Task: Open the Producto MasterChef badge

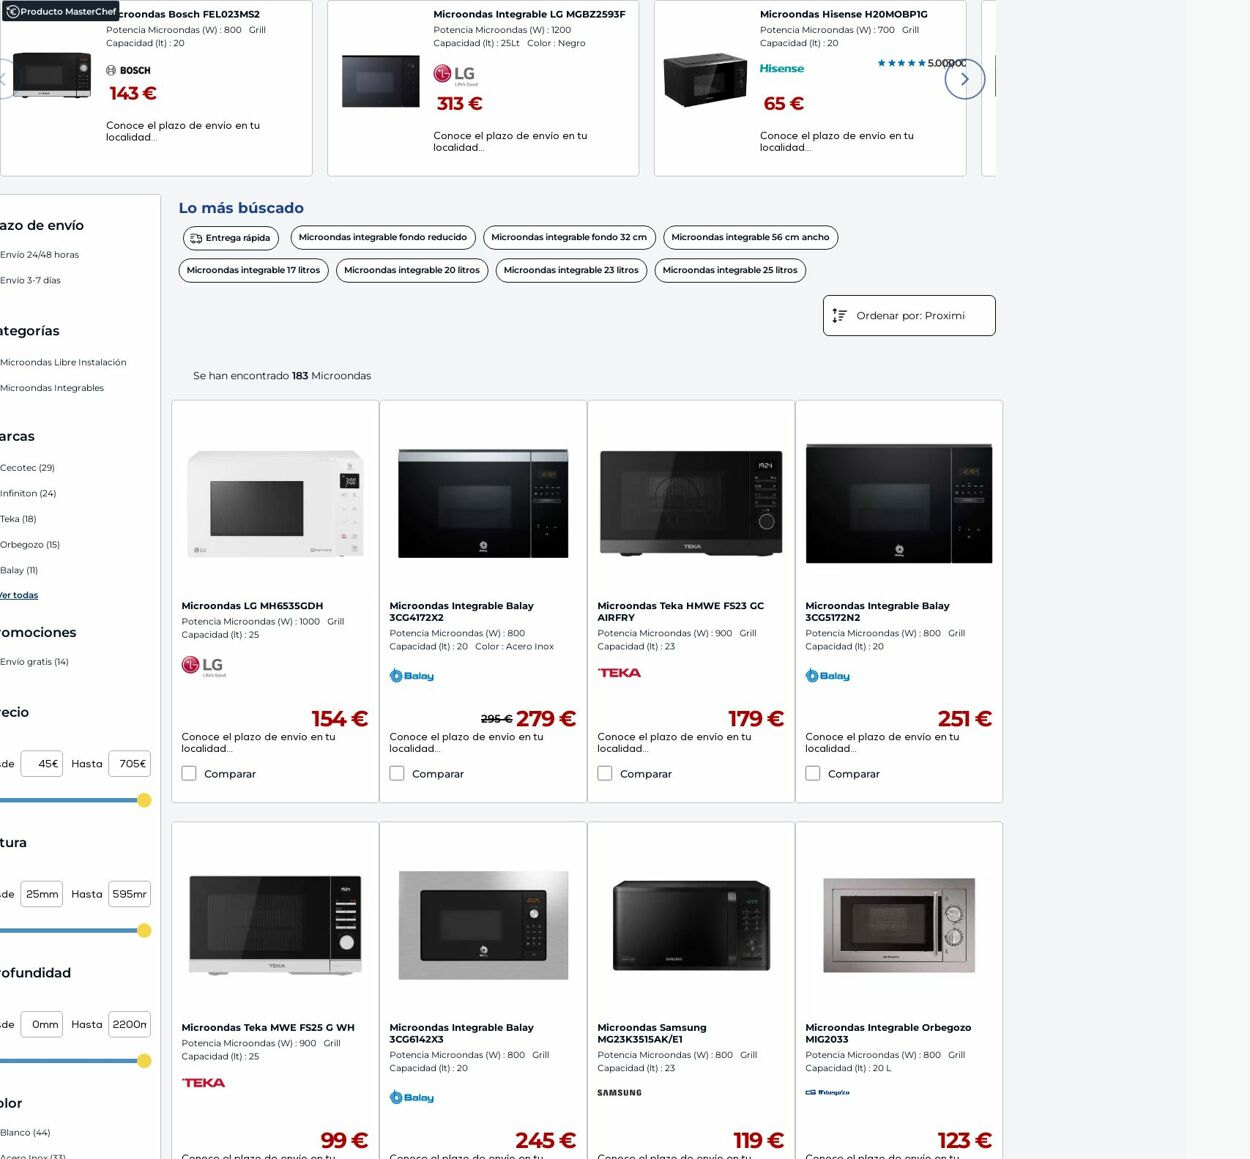Action: click(61, 11)
